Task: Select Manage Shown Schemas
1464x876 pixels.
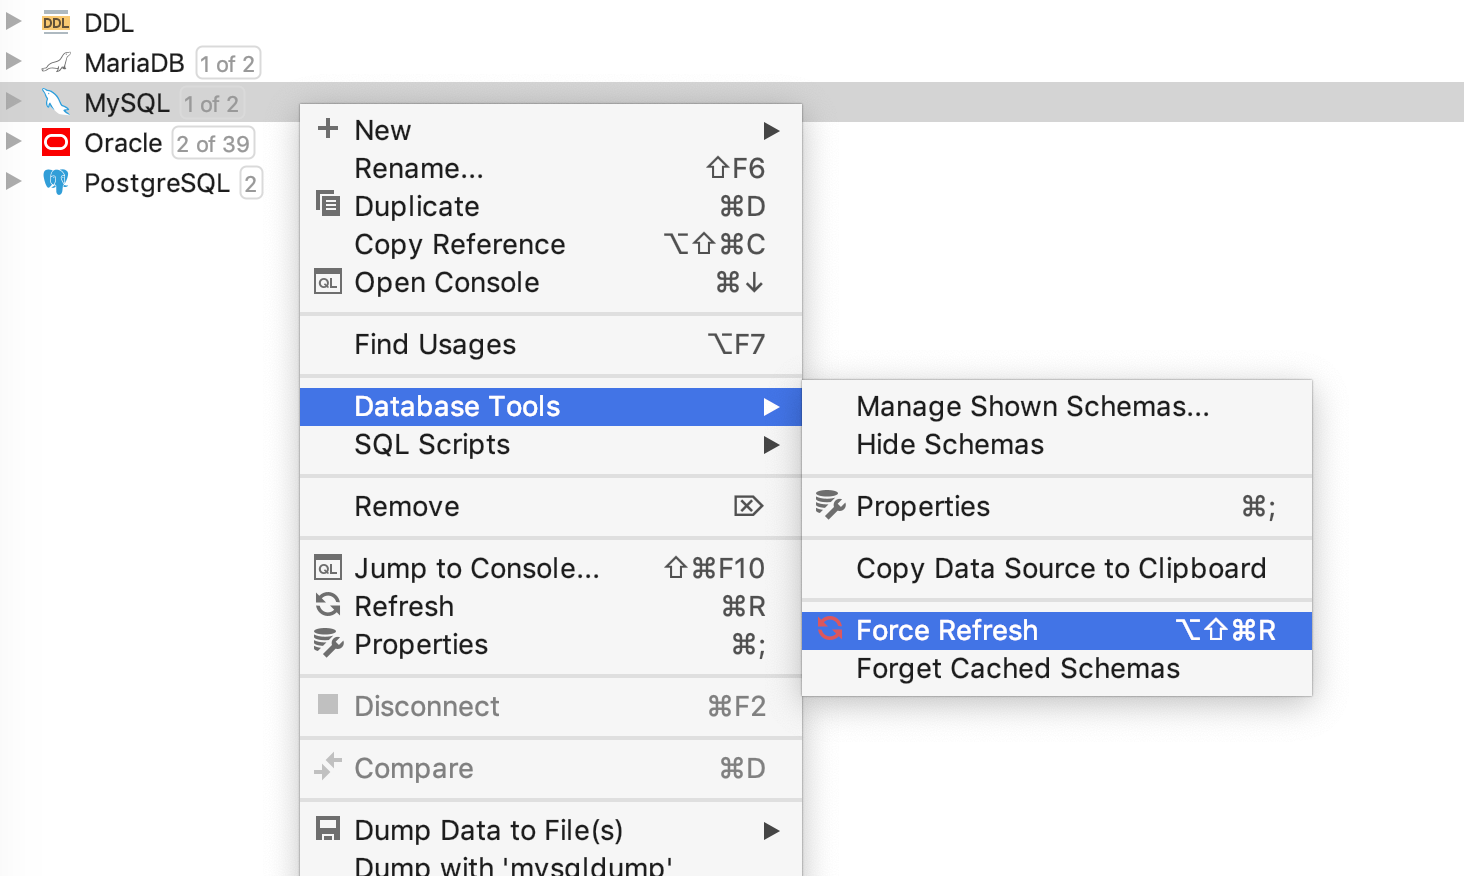Action: 1032,406
